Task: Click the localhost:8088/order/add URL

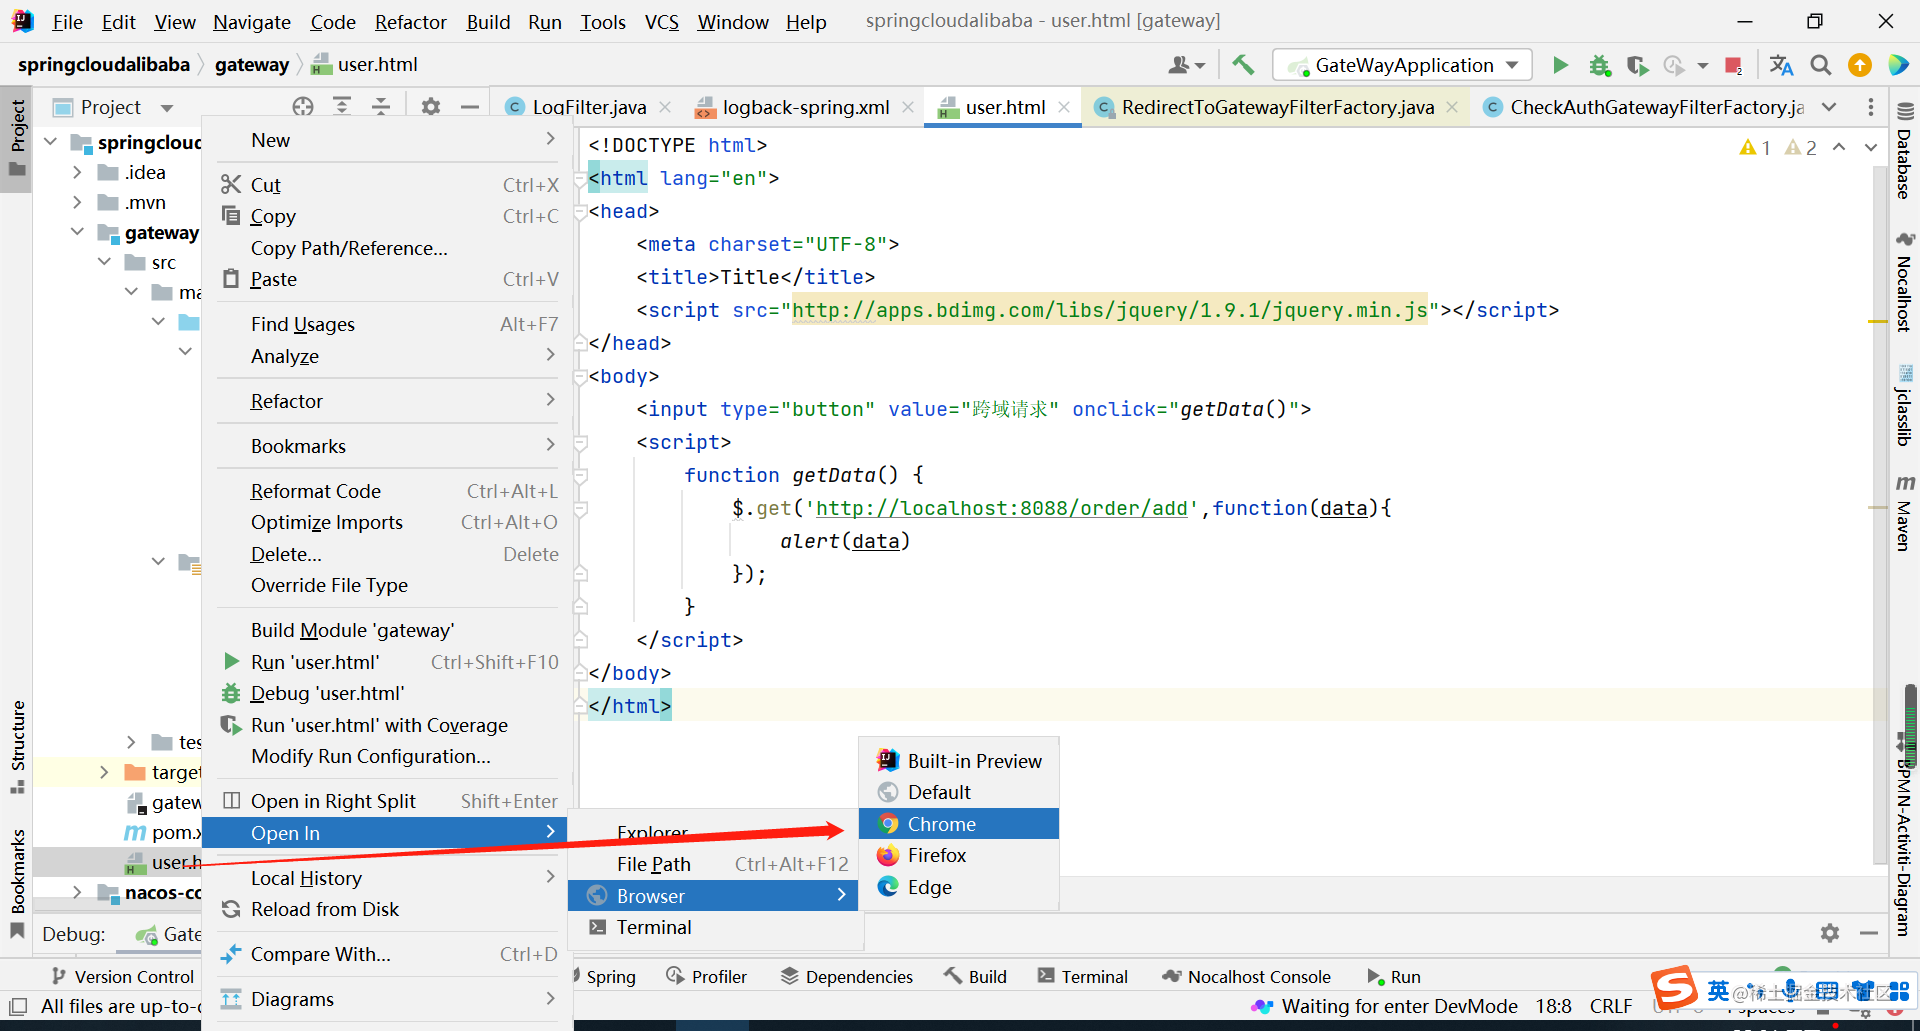Action: click(x=1001, y=508)
